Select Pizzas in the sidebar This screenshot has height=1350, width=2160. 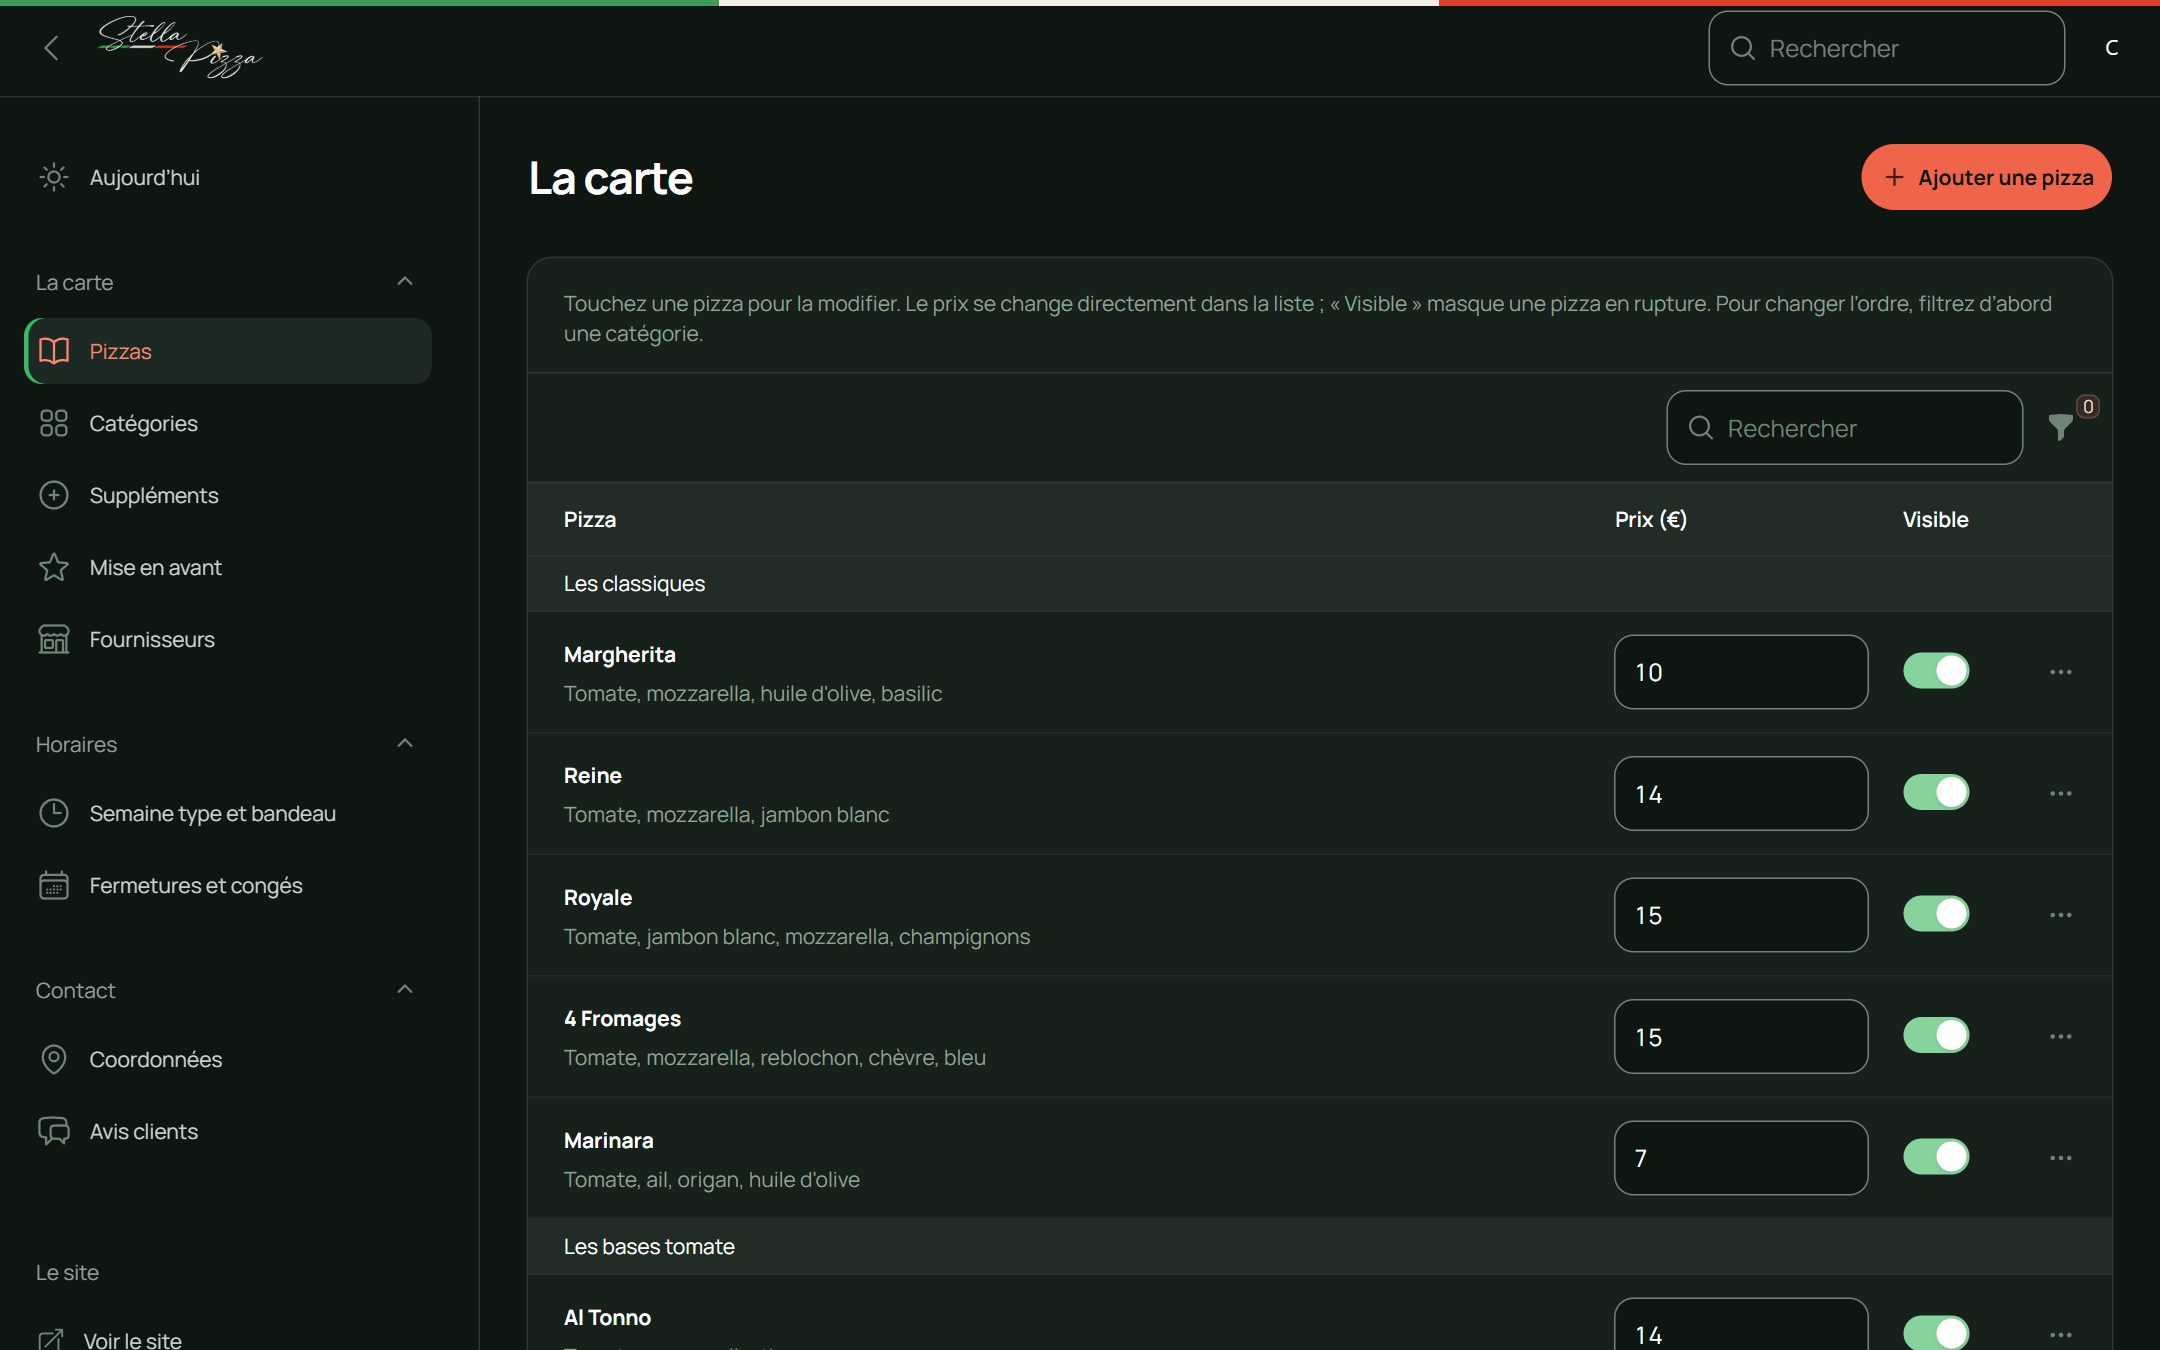pos(228,351)
